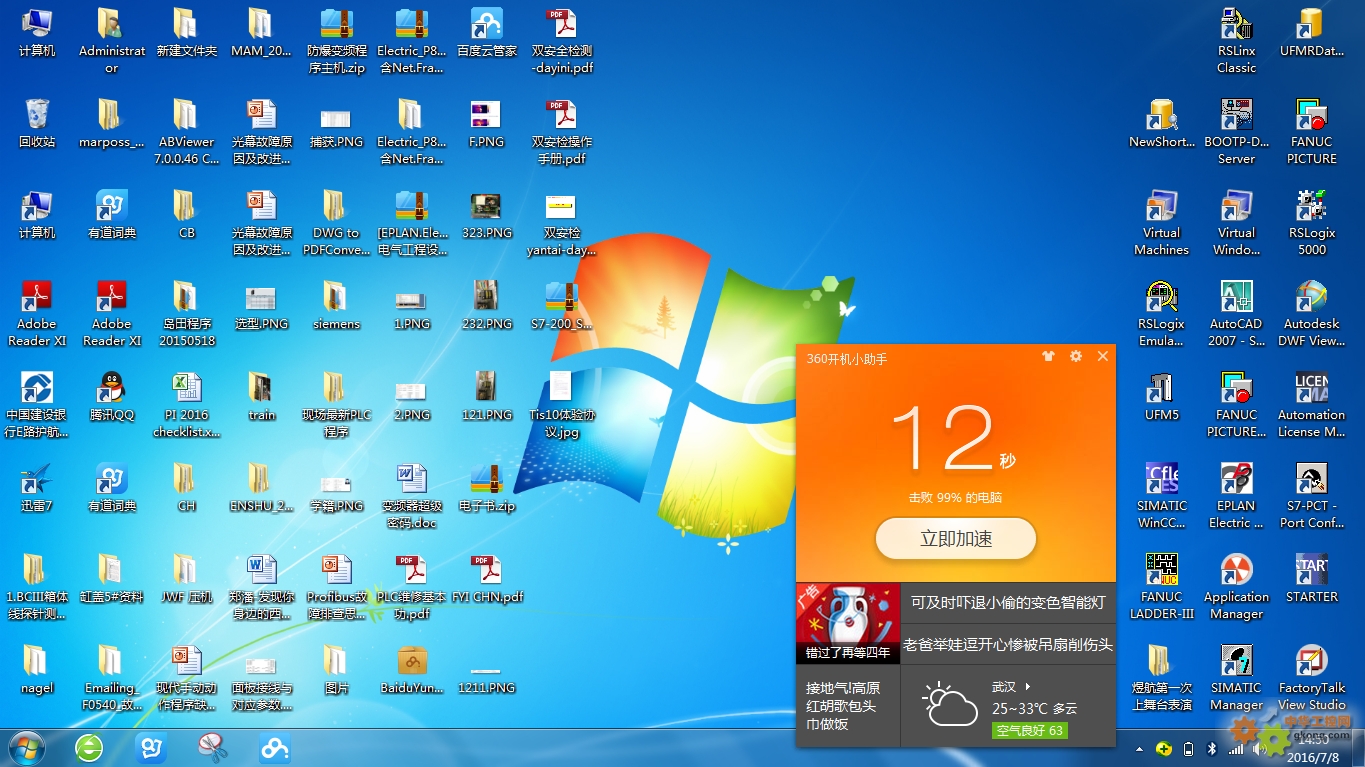The width and height of the screenshot is (1365, 767).
Task: Select the UFM5 desktop shortcut
Action: pos(1162,397)
